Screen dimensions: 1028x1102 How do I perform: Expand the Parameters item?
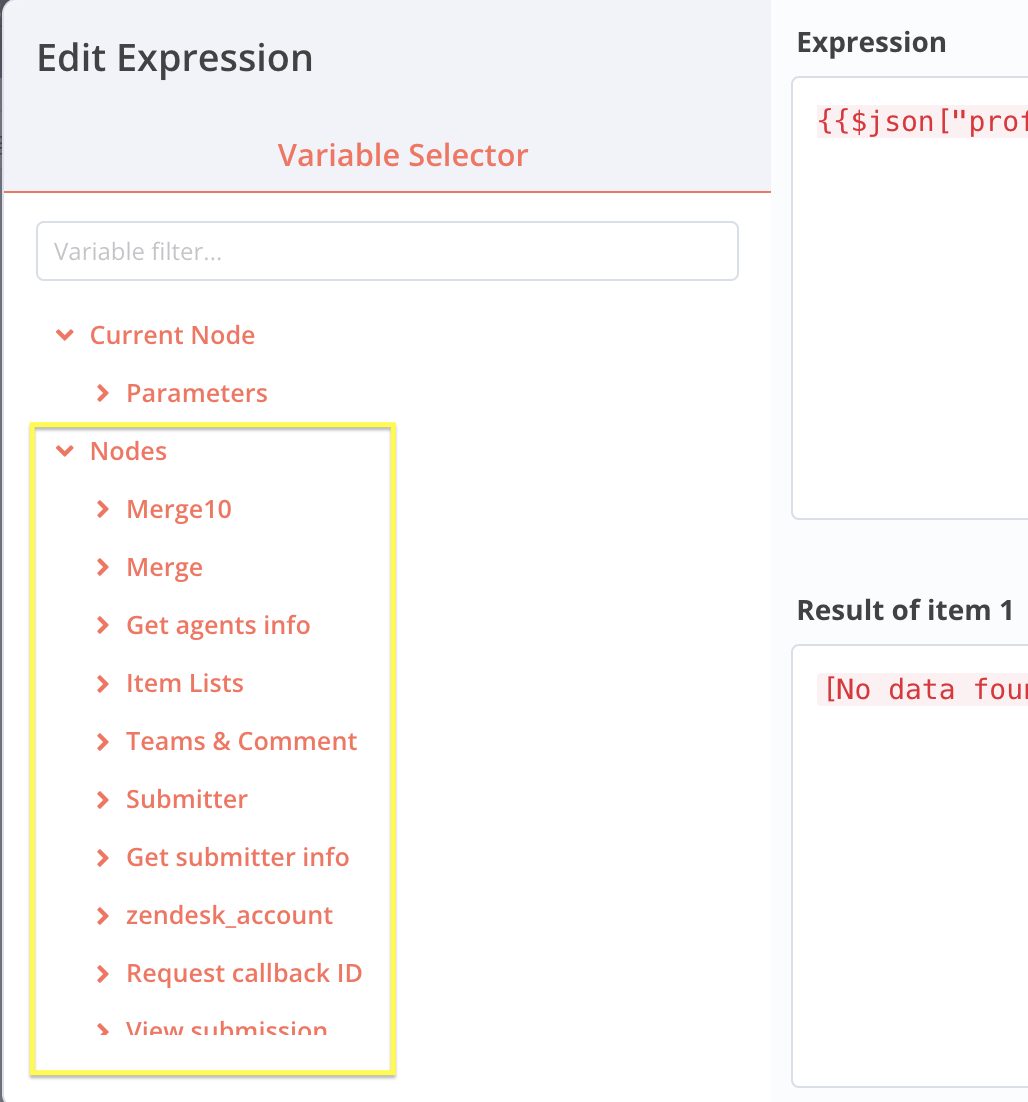(196, 393)
